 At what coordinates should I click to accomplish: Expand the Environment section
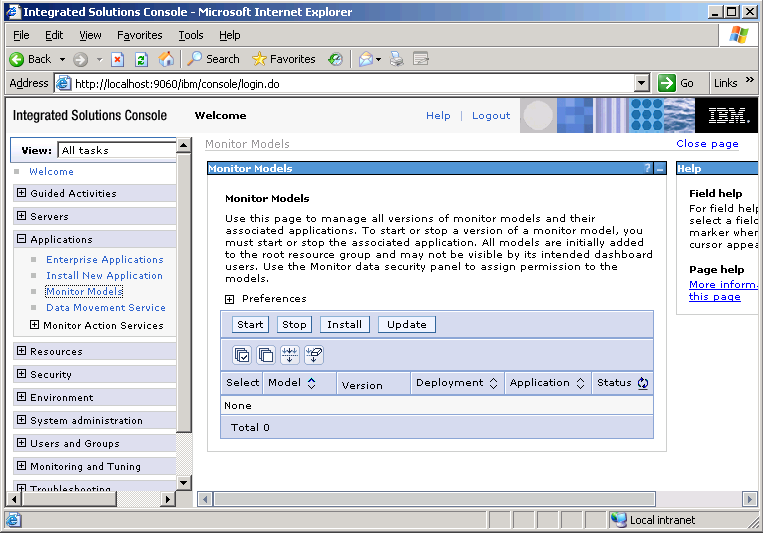click(x=21, y=397)
